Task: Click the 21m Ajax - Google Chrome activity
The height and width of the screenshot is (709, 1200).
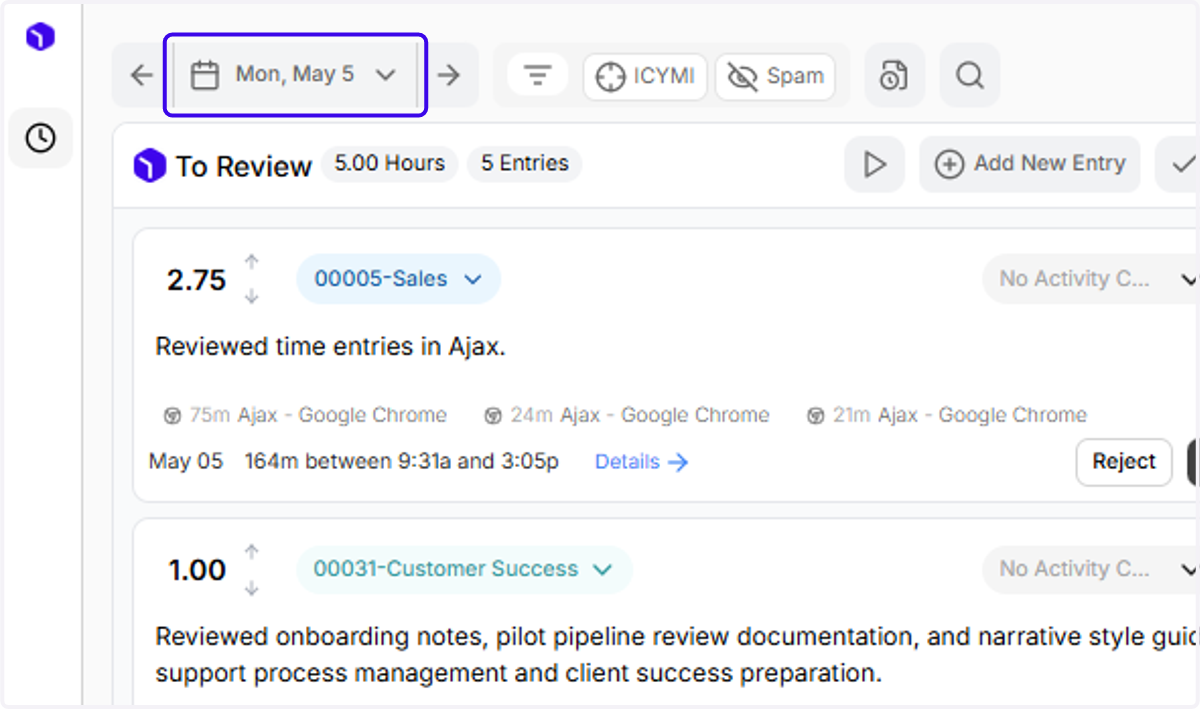Action: [x=947, y=415]
